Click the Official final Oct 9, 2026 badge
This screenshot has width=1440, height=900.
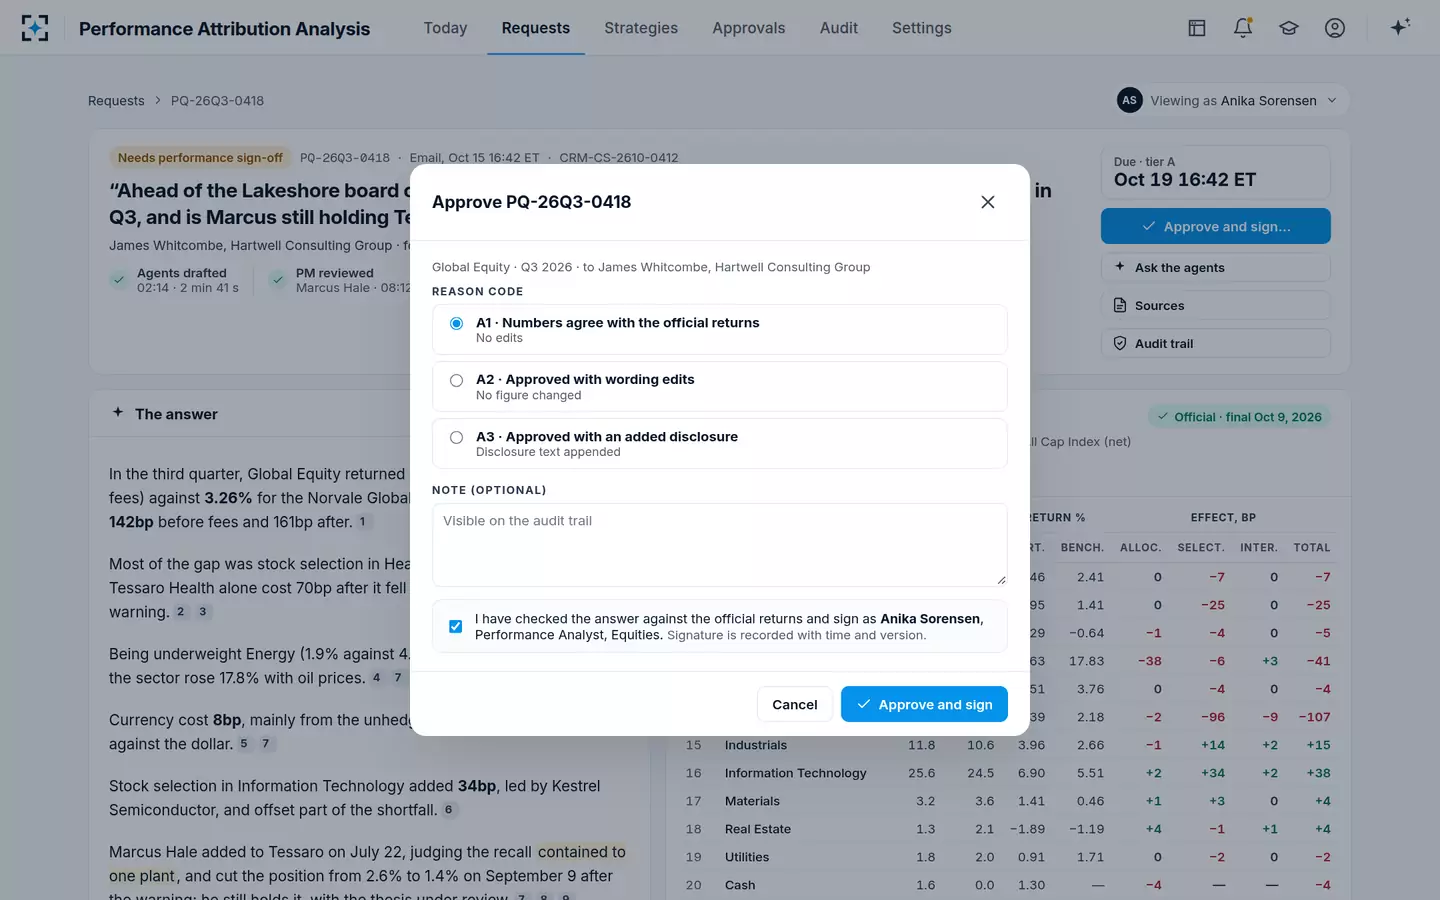(x=1239, y=417)
